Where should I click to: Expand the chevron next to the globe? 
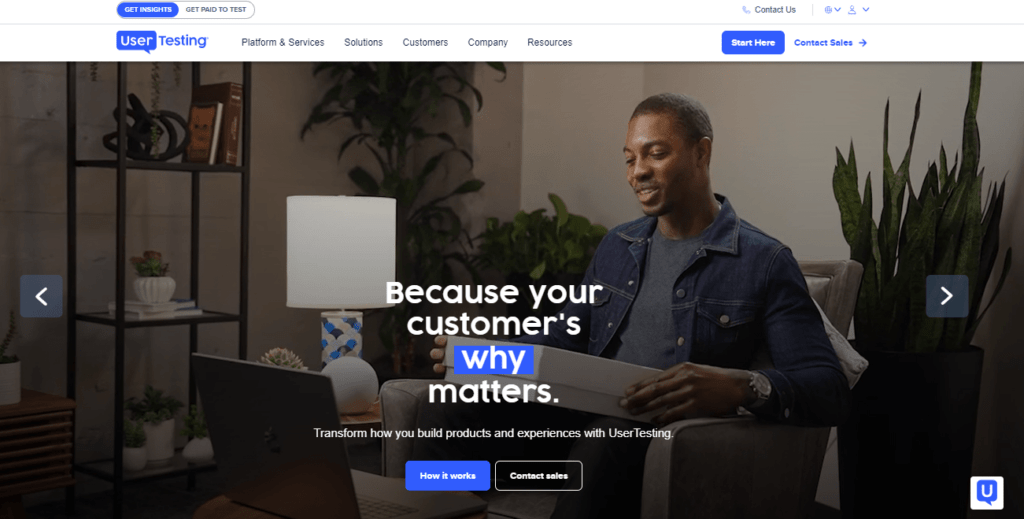click(x=837, y=10)
